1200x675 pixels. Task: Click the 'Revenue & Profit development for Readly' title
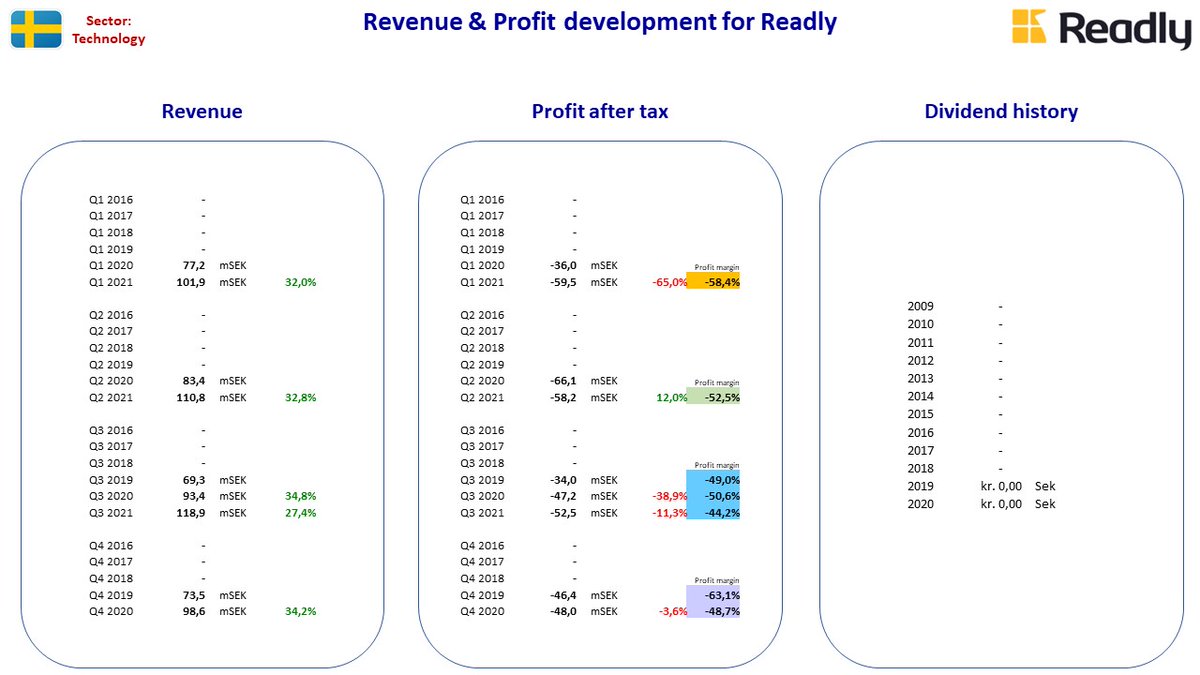[600, 22]
